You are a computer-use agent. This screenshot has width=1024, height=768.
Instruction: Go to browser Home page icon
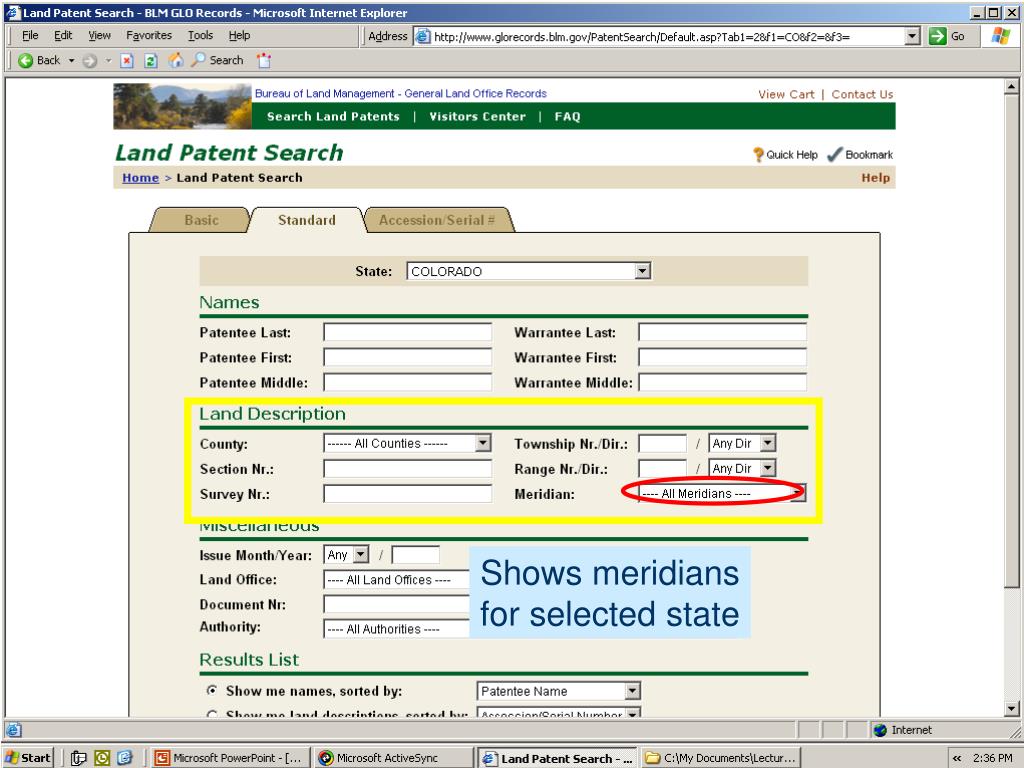click(x=176, y=61)
